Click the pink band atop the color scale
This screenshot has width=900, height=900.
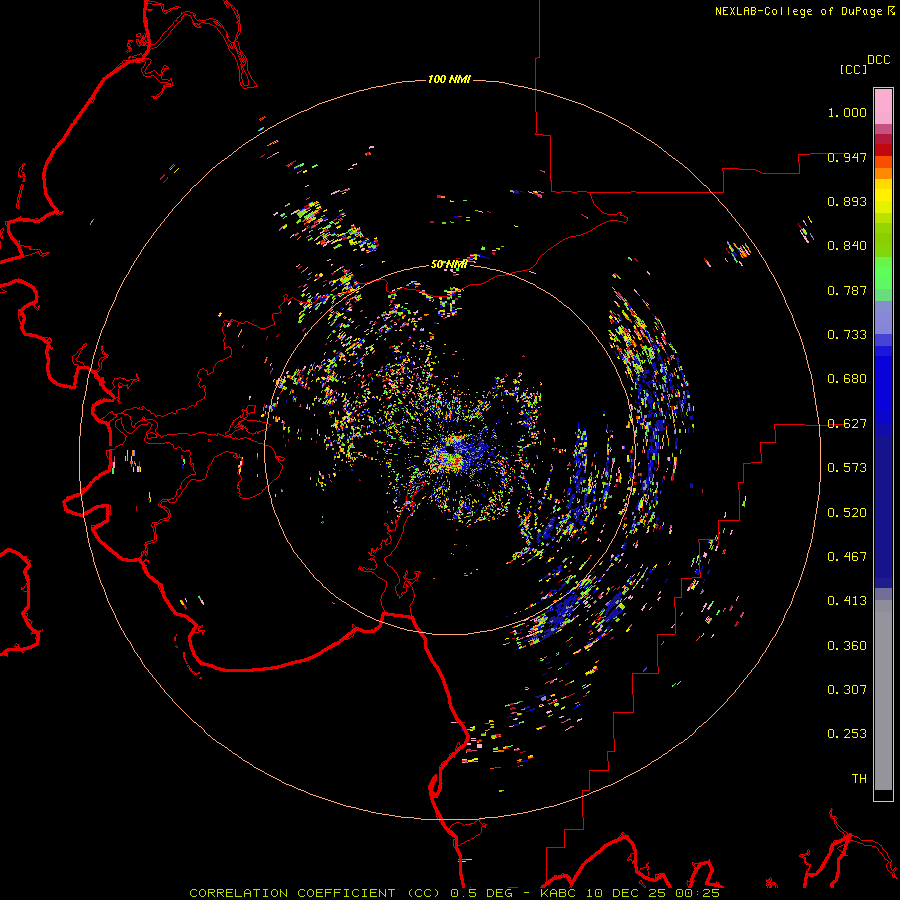click(x=883, y=106)
